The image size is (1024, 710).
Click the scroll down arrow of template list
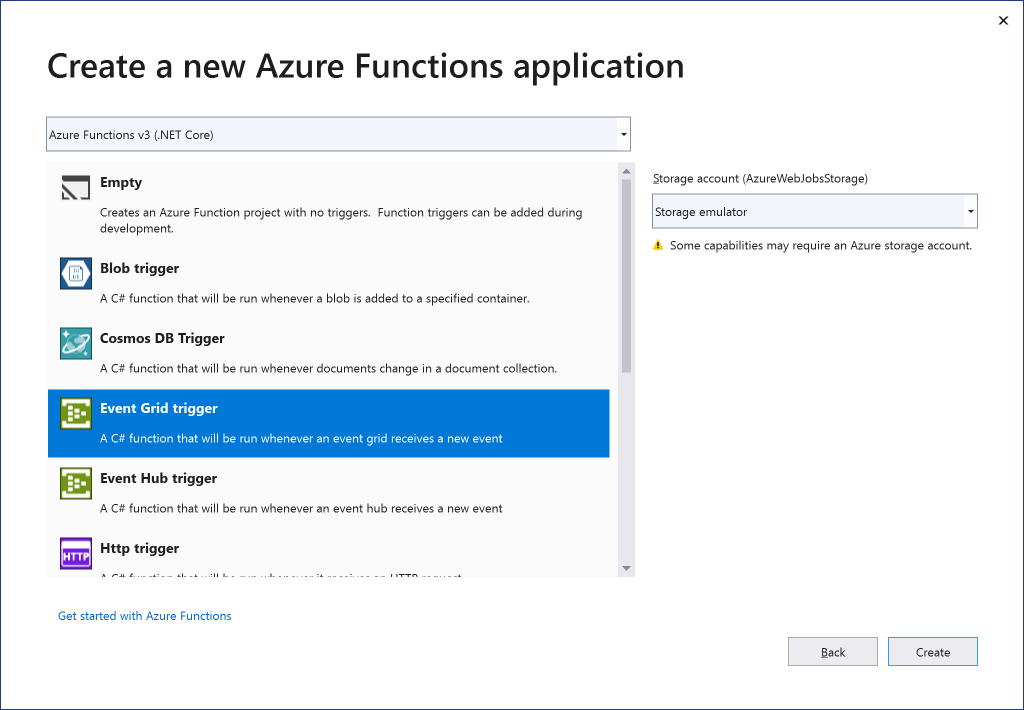click(x=626, y=568)
